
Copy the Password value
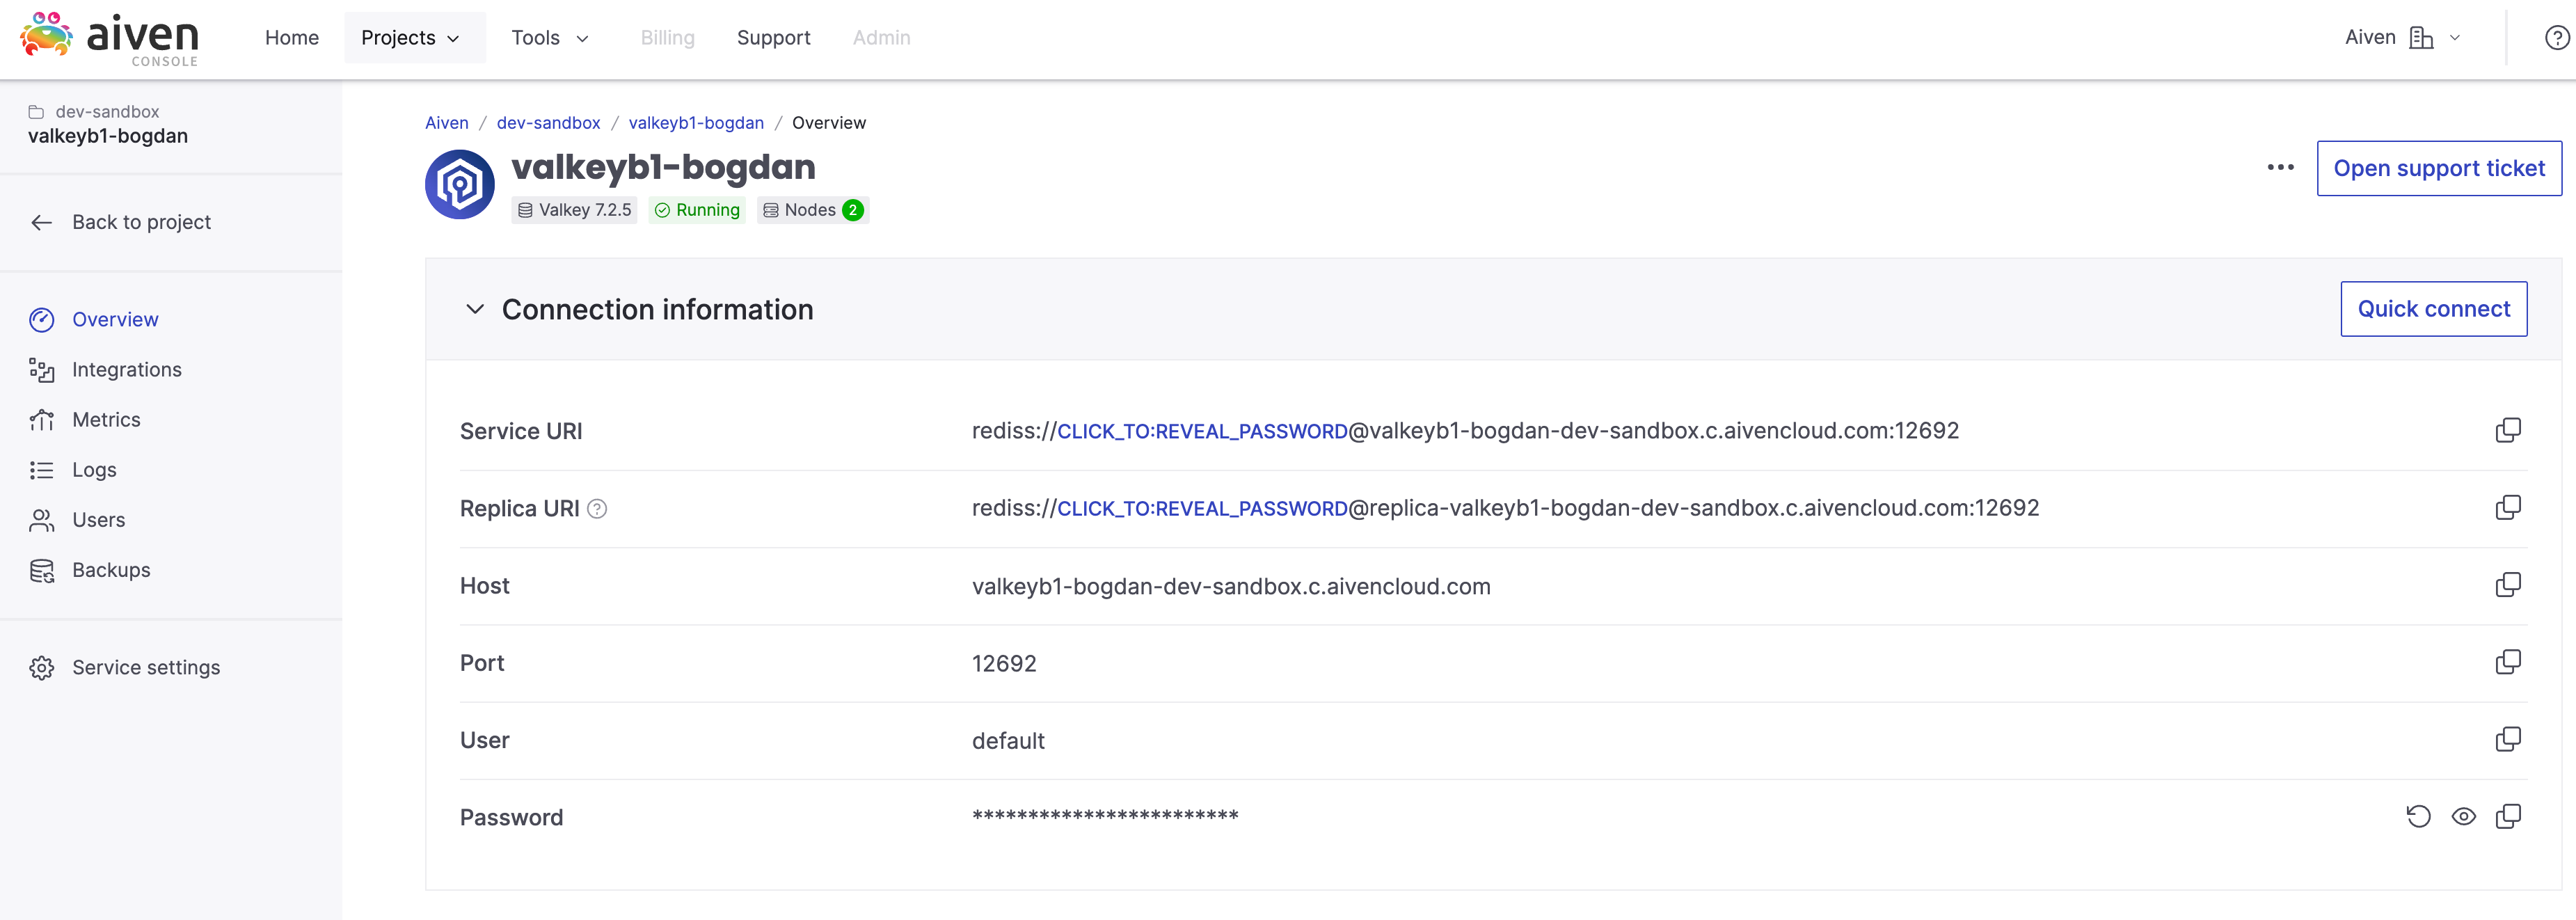(x=2507, y=816)
